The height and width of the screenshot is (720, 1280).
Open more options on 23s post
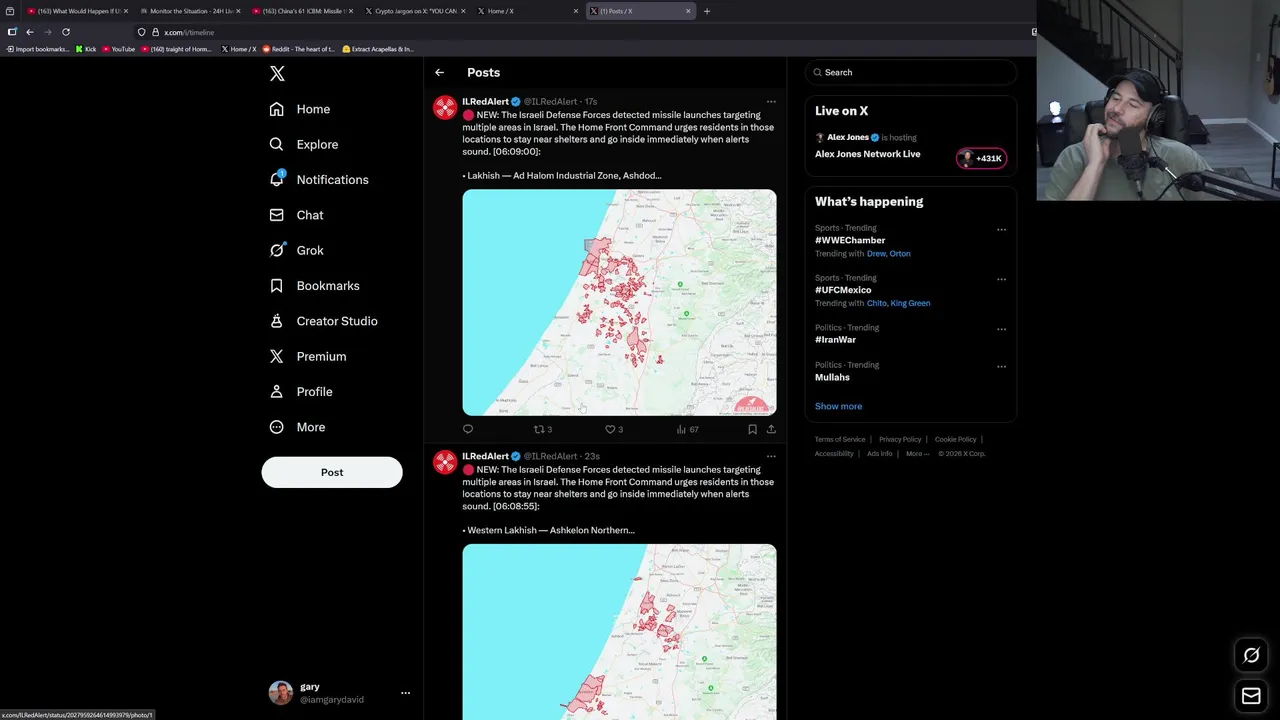click(770, 456)
